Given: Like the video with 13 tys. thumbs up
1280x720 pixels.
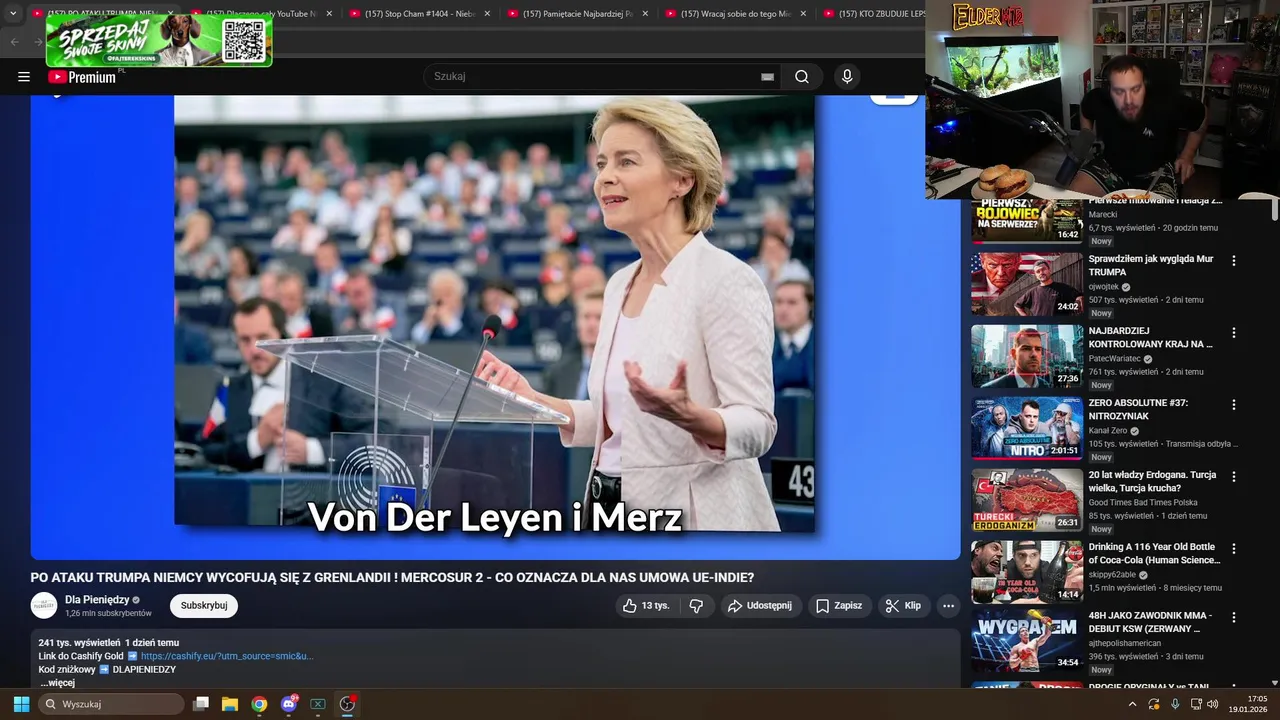Looking at the screenshot, I should (646, 606).
